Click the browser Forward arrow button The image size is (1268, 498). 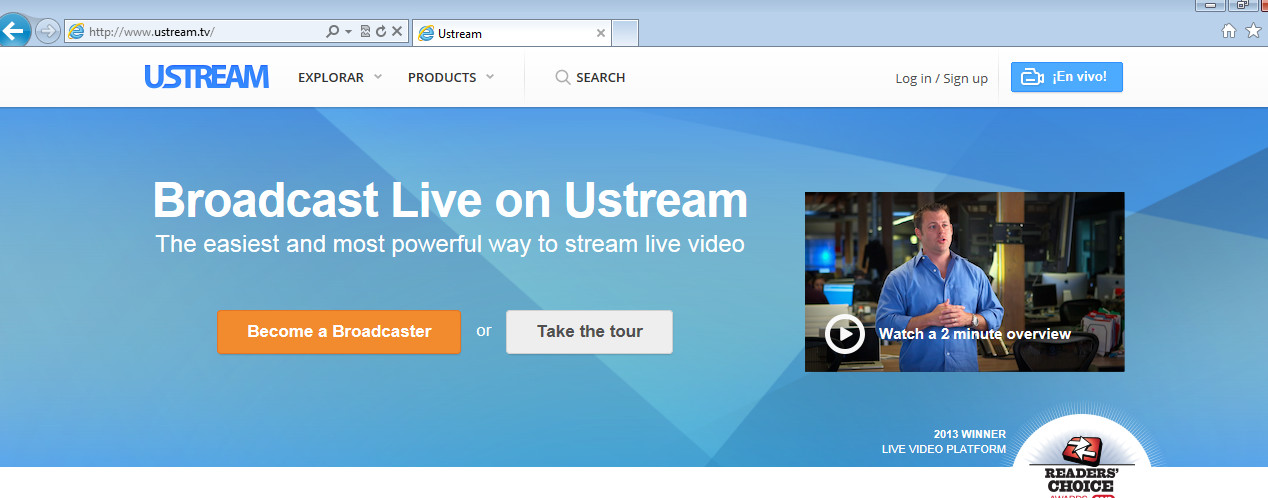point(47,32)
